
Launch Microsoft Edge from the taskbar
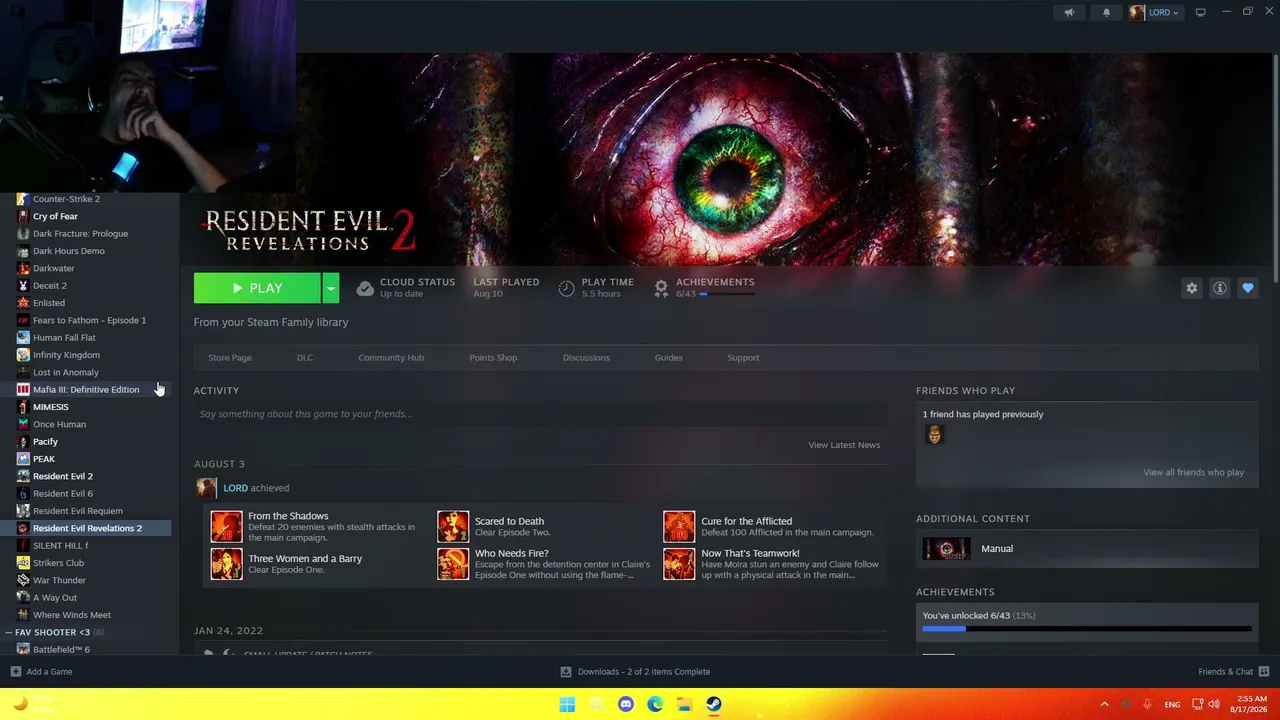(655, 704)
